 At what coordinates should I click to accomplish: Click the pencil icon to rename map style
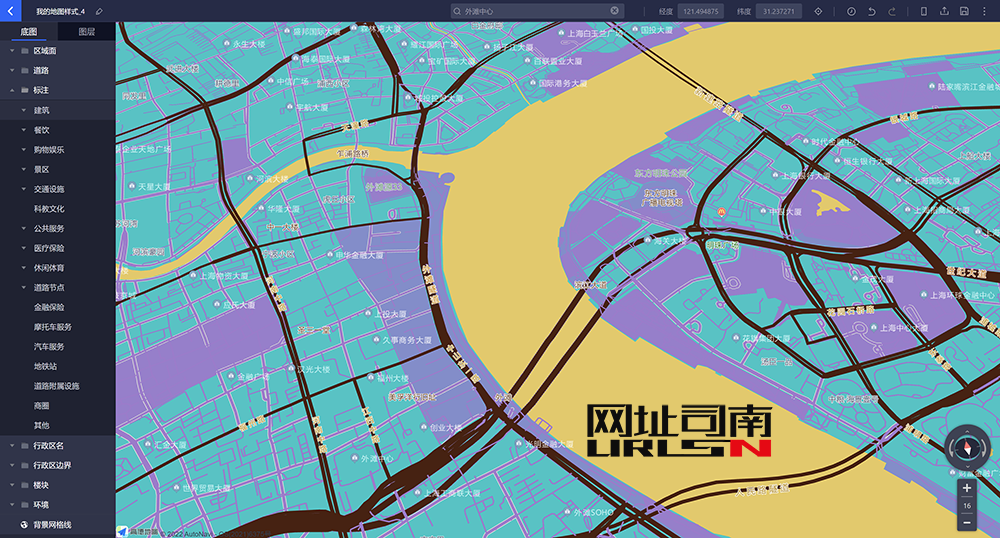pyautogui.click(x=99, y=11)
